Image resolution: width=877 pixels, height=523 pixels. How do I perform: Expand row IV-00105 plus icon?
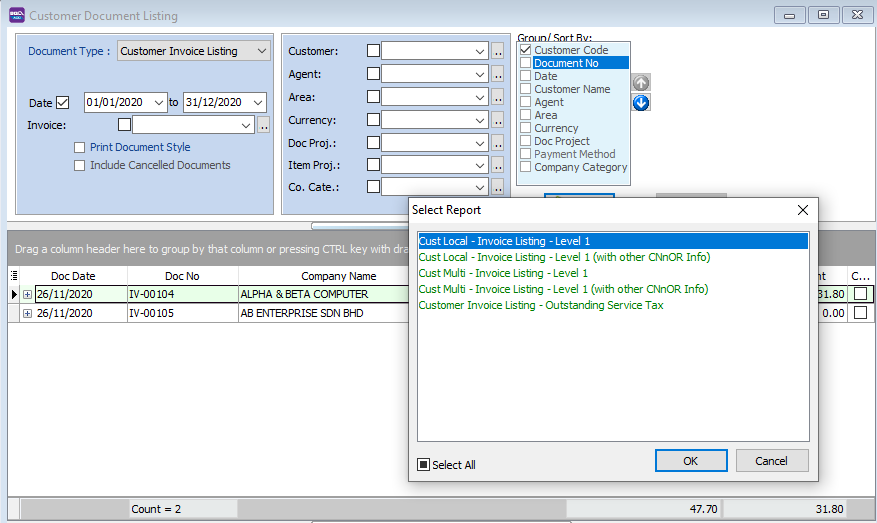point(27,313)
